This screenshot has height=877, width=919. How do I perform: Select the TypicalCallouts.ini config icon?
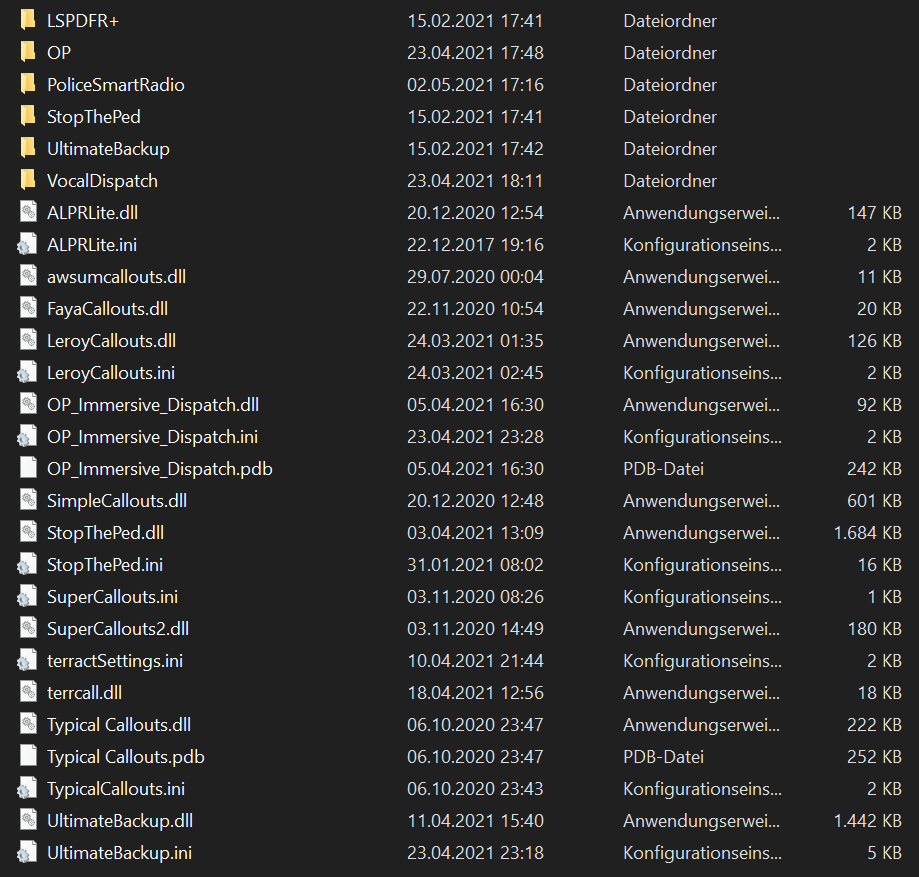click(x=27, y=788)
